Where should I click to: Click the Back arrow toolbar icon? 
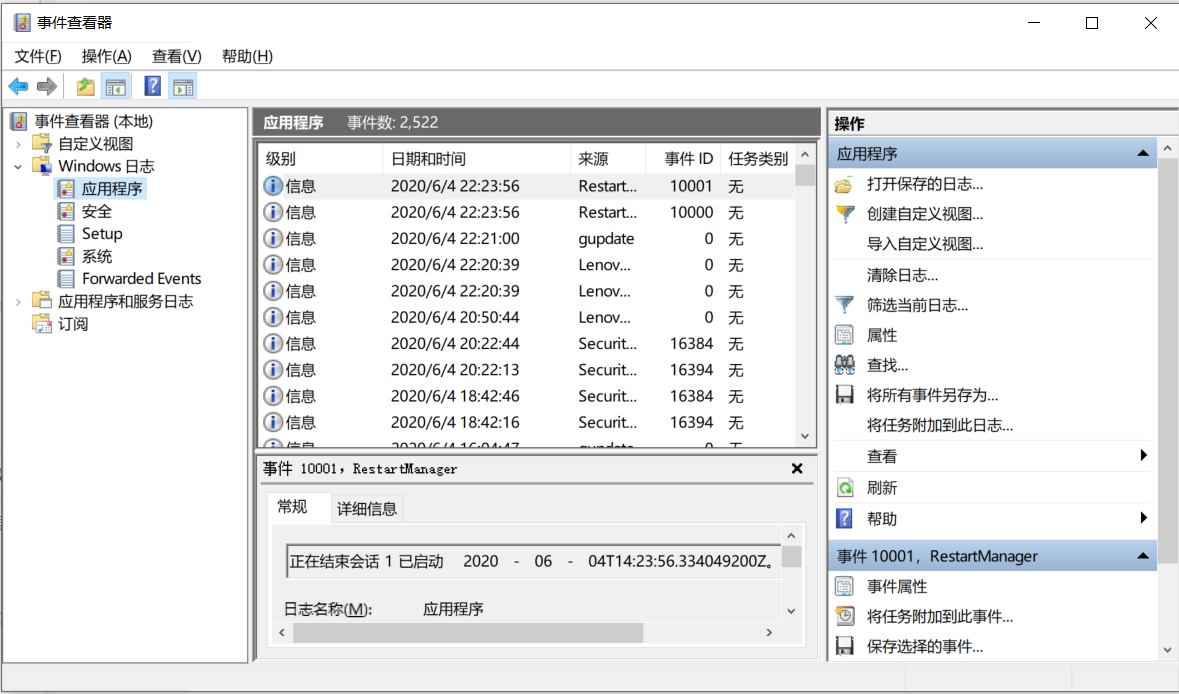[x=19, y=86]
